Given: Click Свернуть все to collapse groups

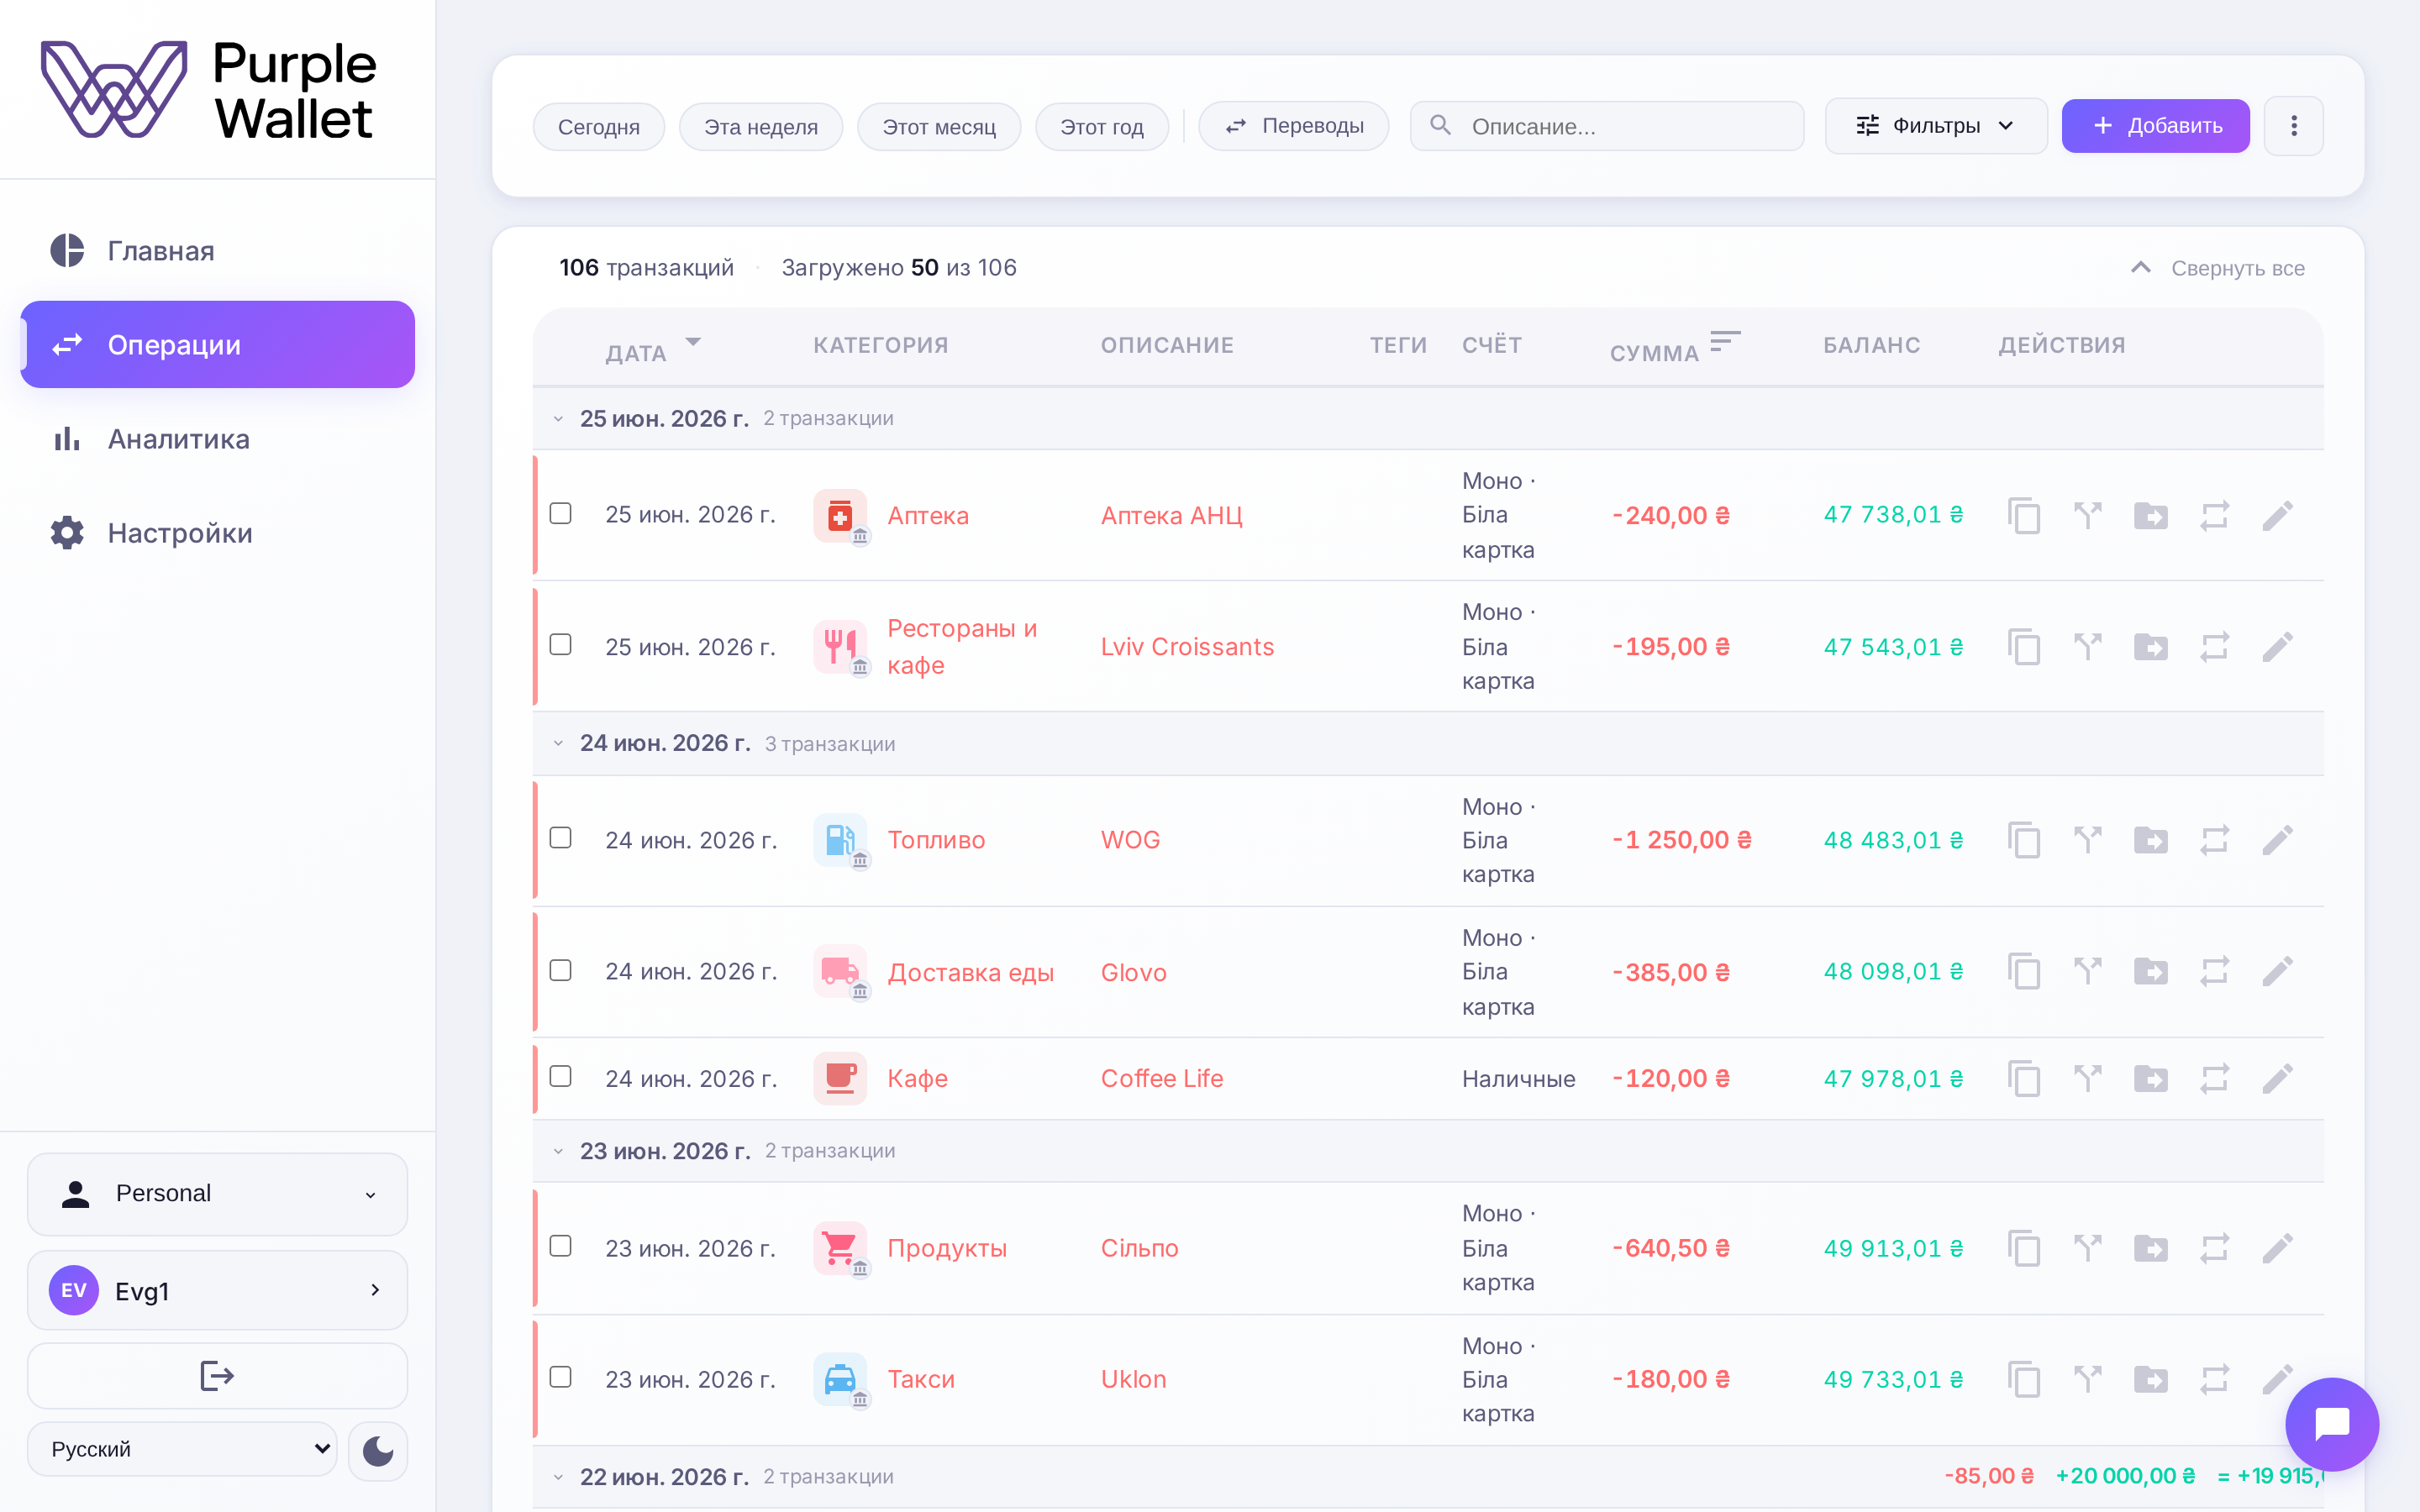Looking at the screenshot, I should [x=2217, y=268].
